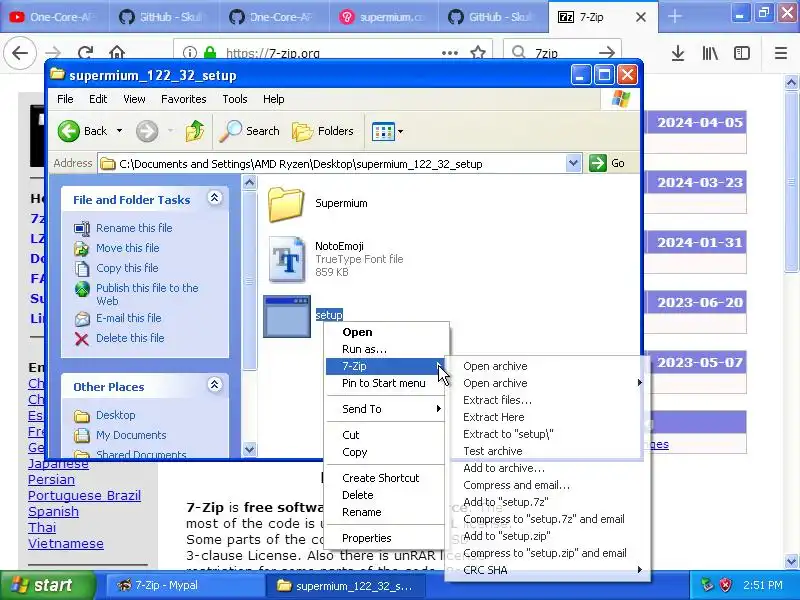Open the Explorer Edit menu
The image size is (800, 600).
97,99
